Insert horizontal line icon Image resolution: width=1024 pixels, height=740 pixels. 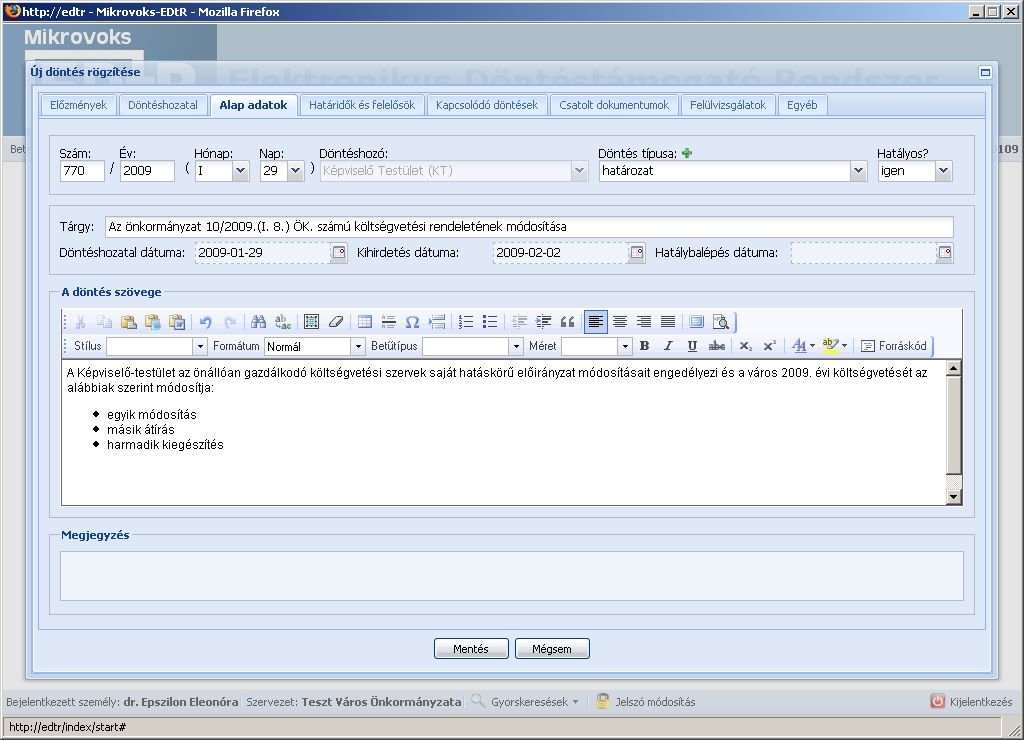click(389, 322)
